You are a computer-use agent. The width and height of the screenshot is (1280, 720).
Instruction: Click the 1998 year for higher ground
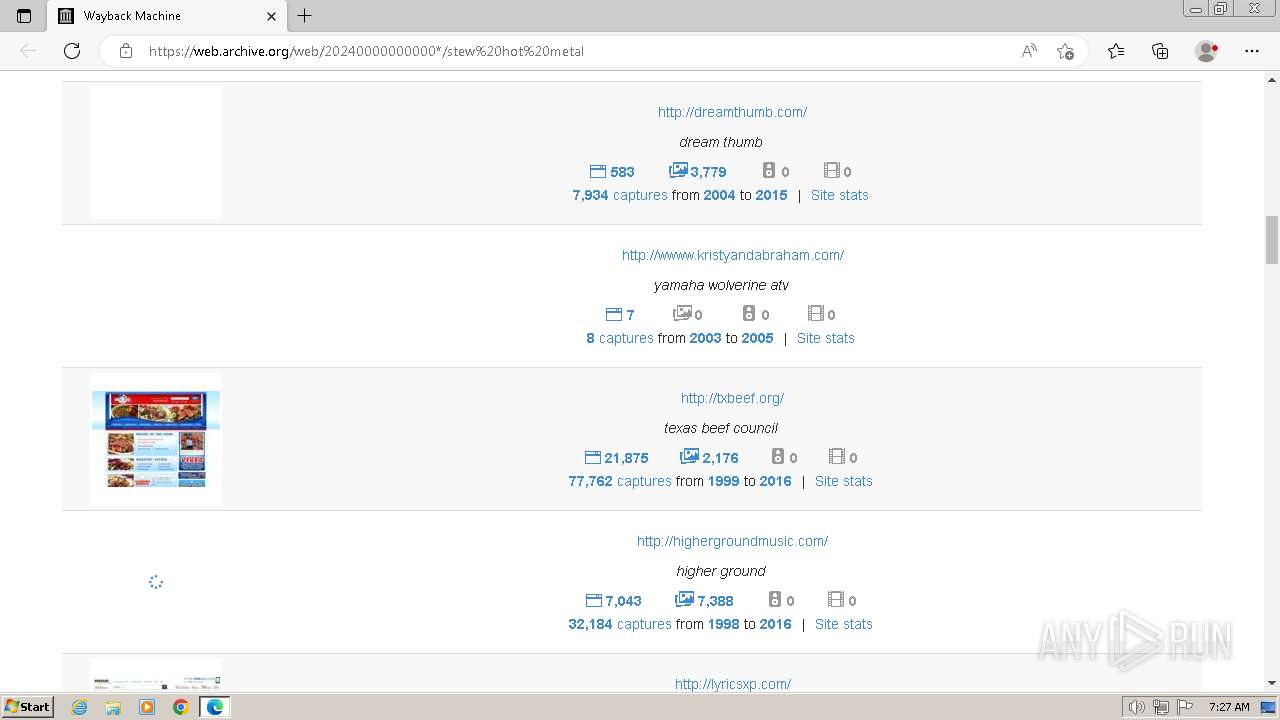[x=723, y=624]
